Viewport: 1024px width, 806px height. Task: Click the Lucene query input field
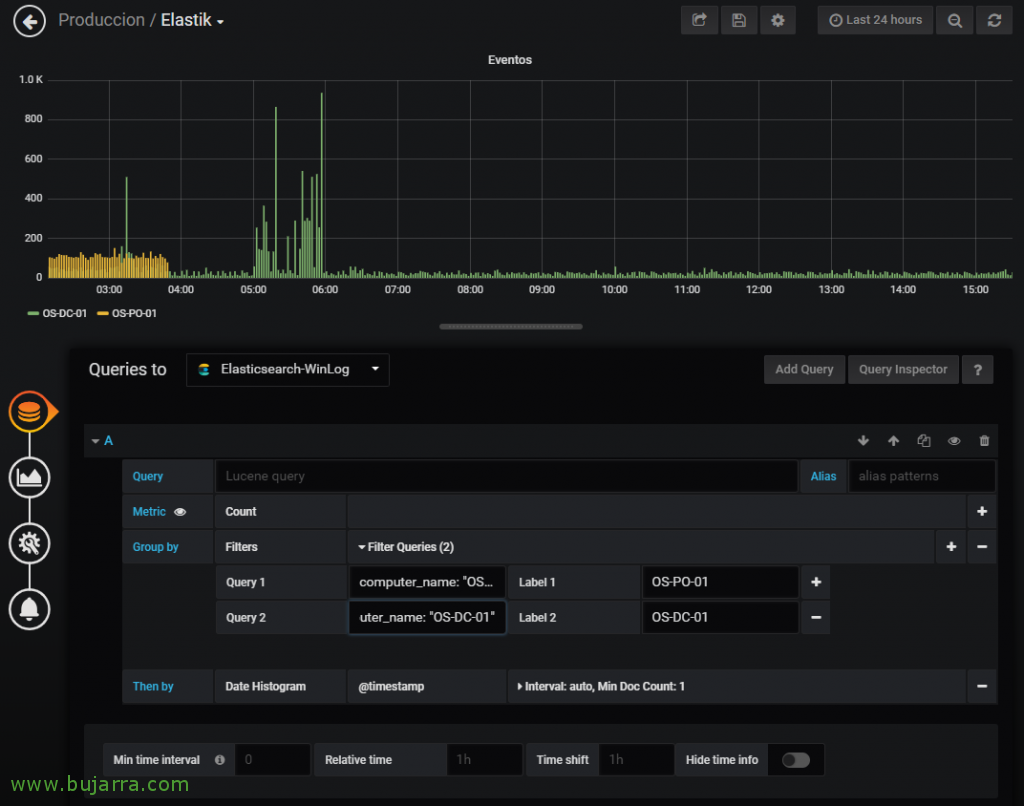click(x=500, y=475)
